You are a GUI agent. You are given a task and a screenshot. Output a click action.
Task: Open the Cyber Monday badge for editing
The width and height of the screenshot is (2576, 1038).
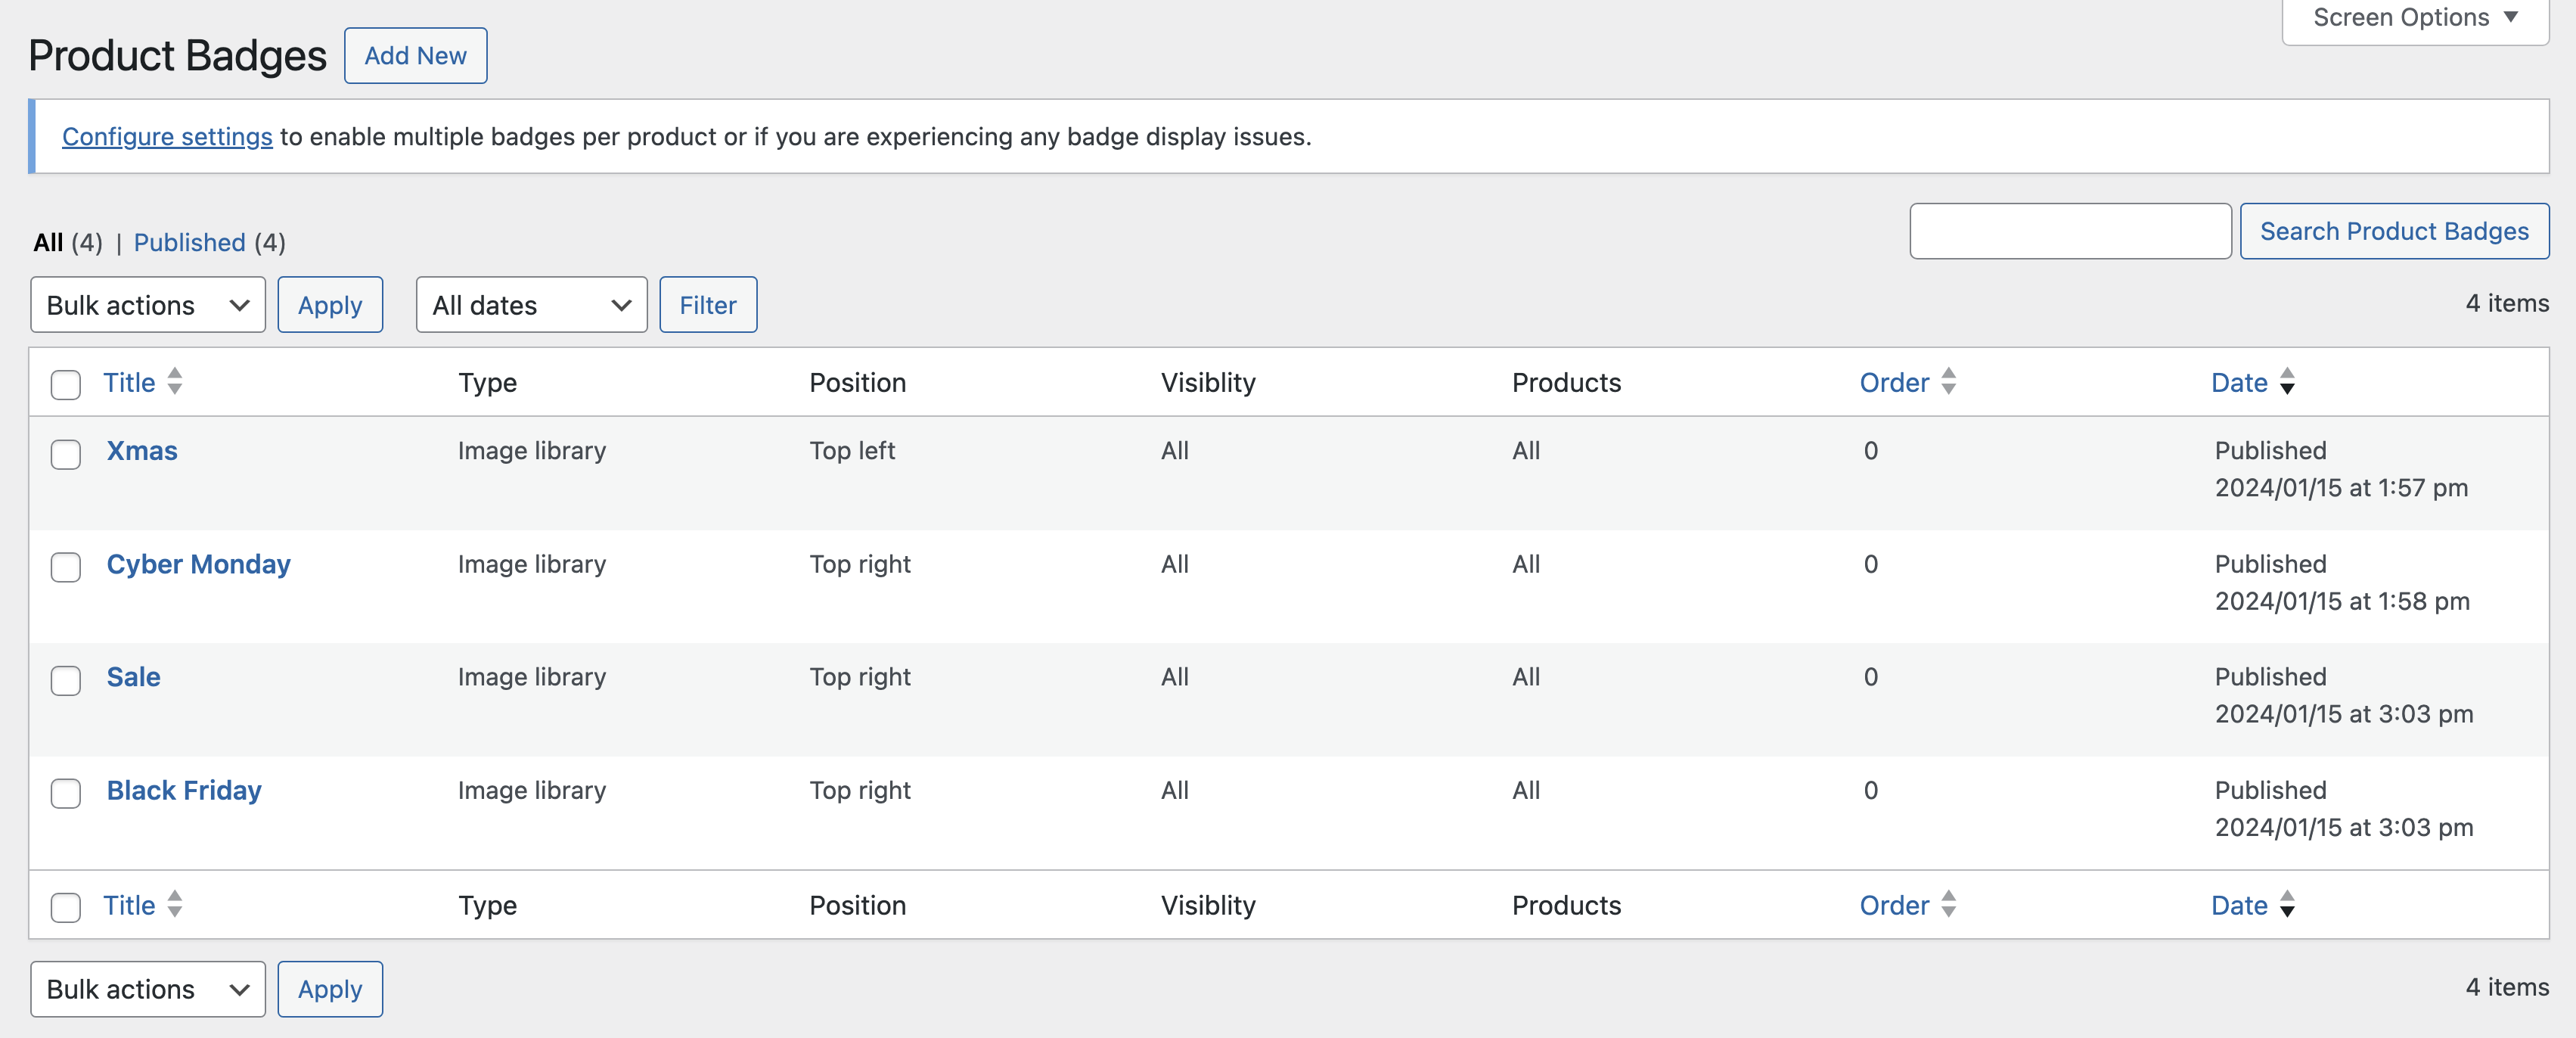[x=198, y=564]
